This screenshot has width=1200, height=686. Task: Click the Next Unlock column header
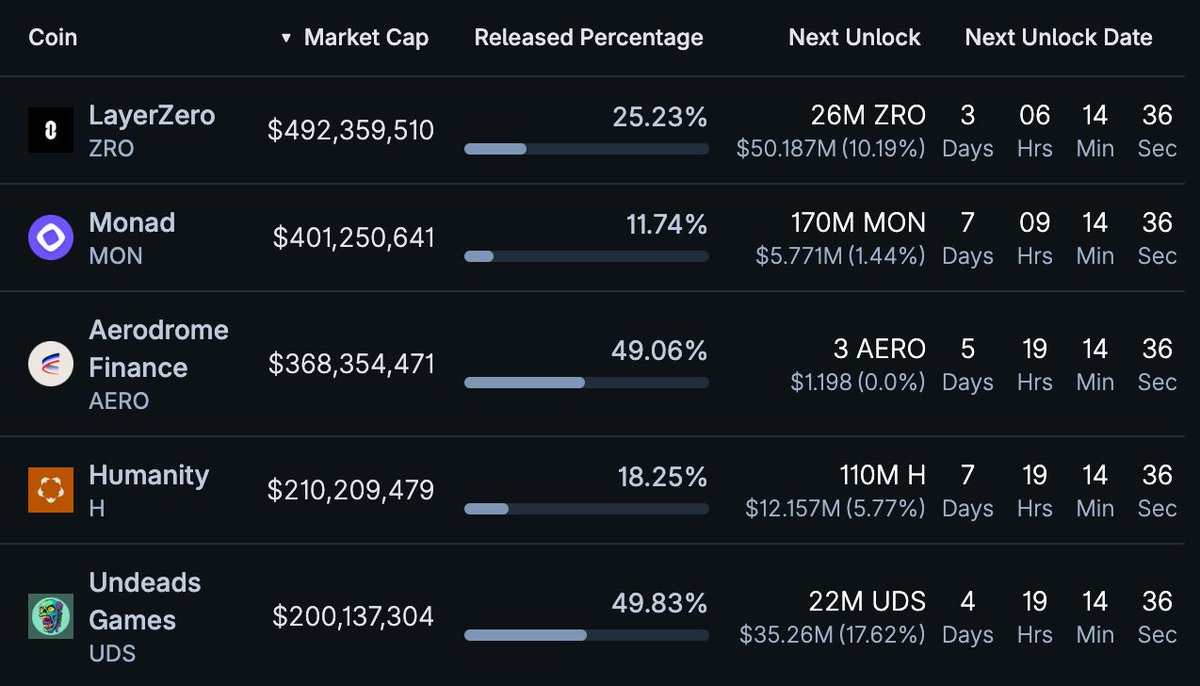coord(854,38)
